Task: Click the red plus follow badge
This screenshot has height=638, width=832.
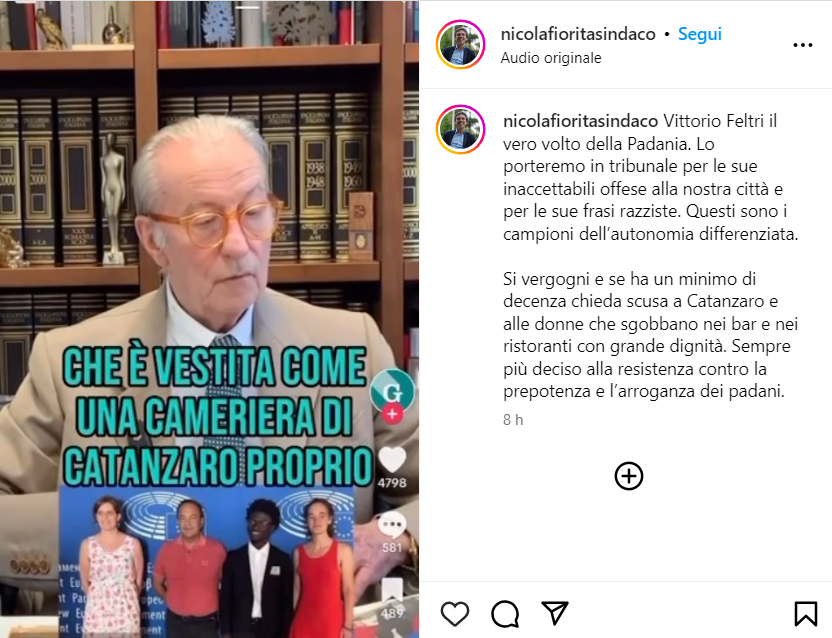Action: point(392,414)
